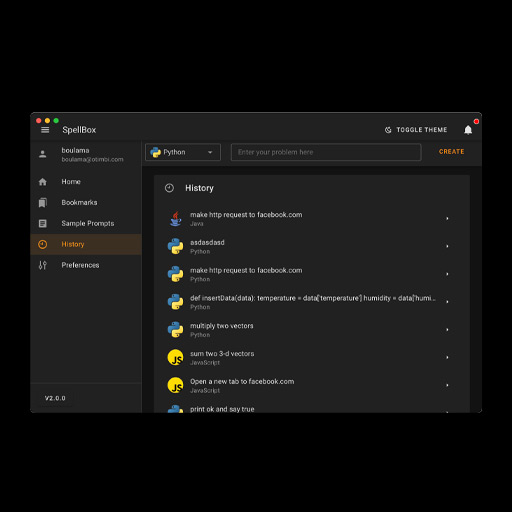Click the Enter your problem here field
Screen dimensions: 512x512
[326, 152]
